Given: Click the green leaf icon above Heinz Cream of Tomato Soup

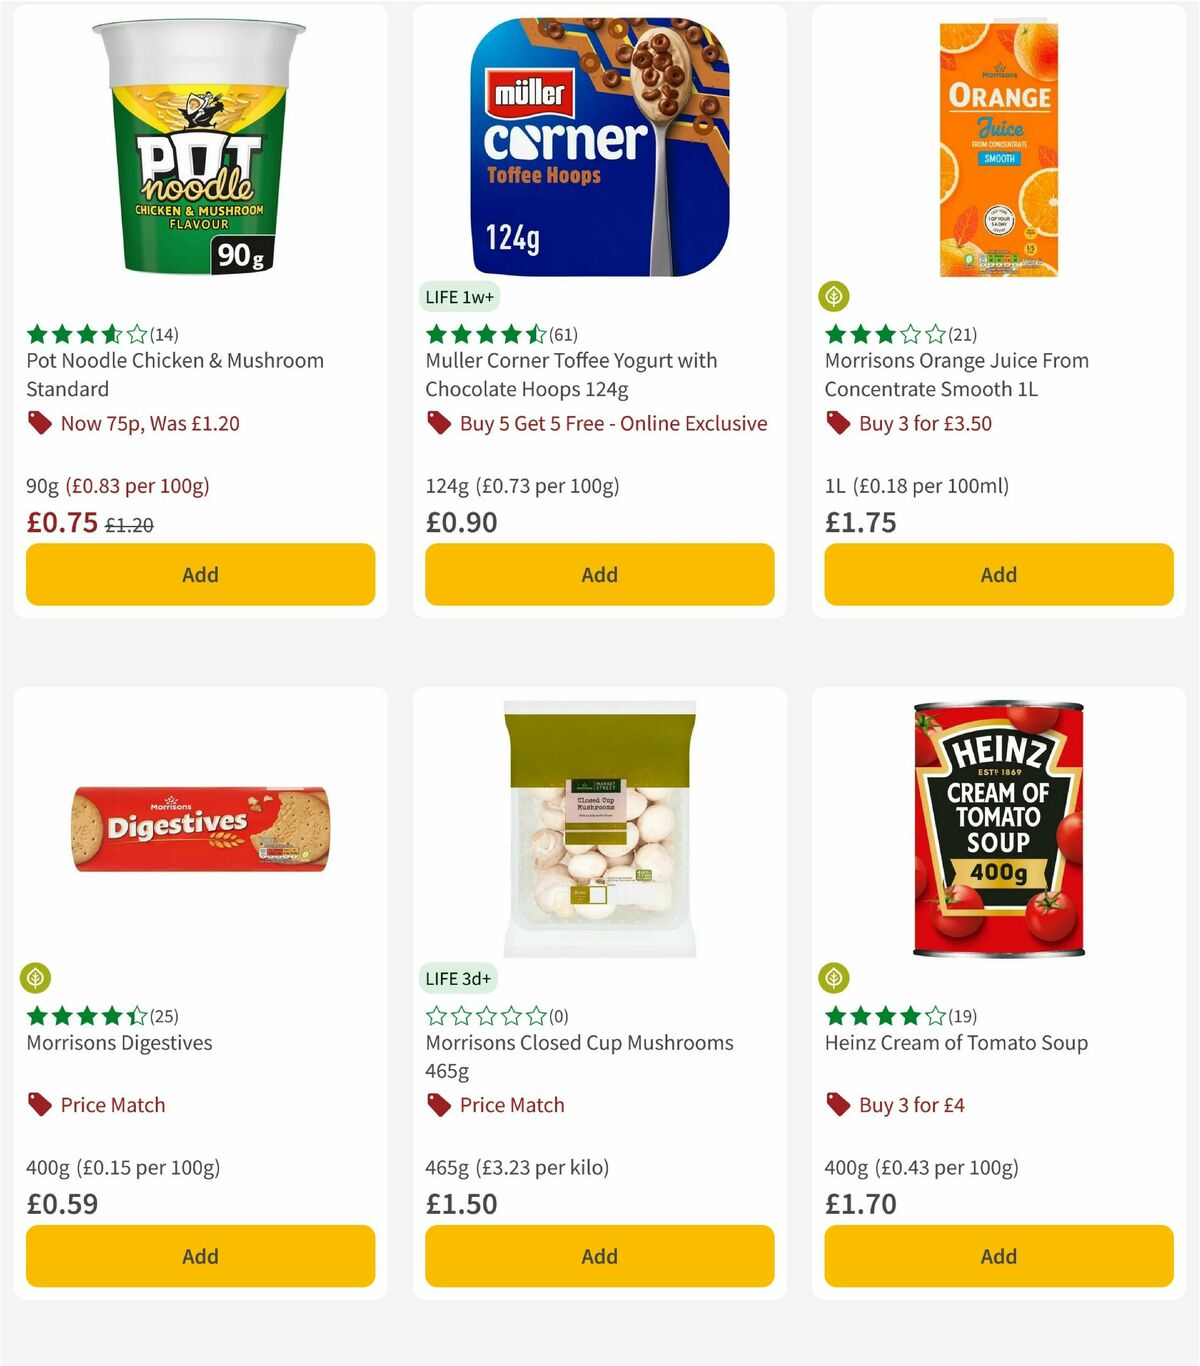Looking at the screenshot, I should click(x=834, y=977).
